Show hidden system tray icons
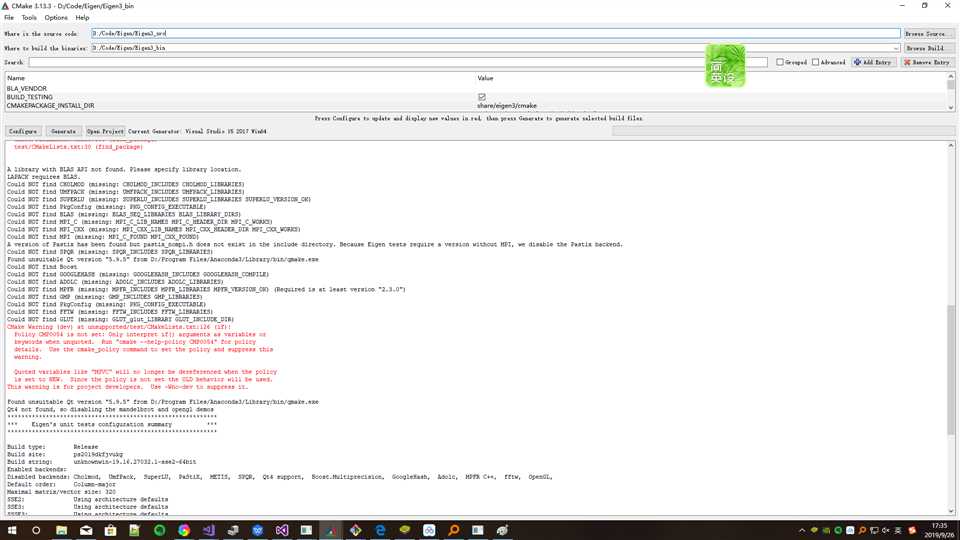The width and height of the screenshot is (960, 540). coord(802,530)
